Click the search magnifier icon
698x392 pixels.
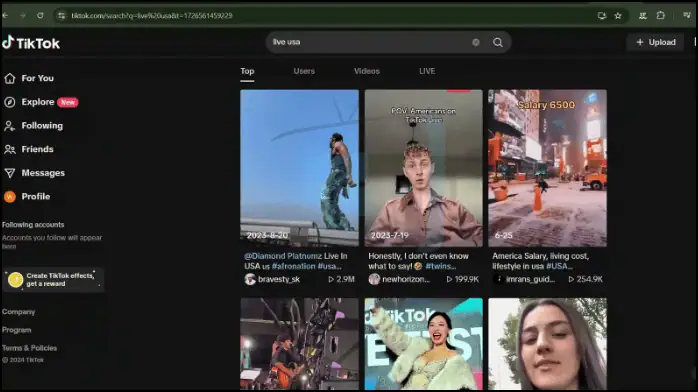tap(498, 42)
